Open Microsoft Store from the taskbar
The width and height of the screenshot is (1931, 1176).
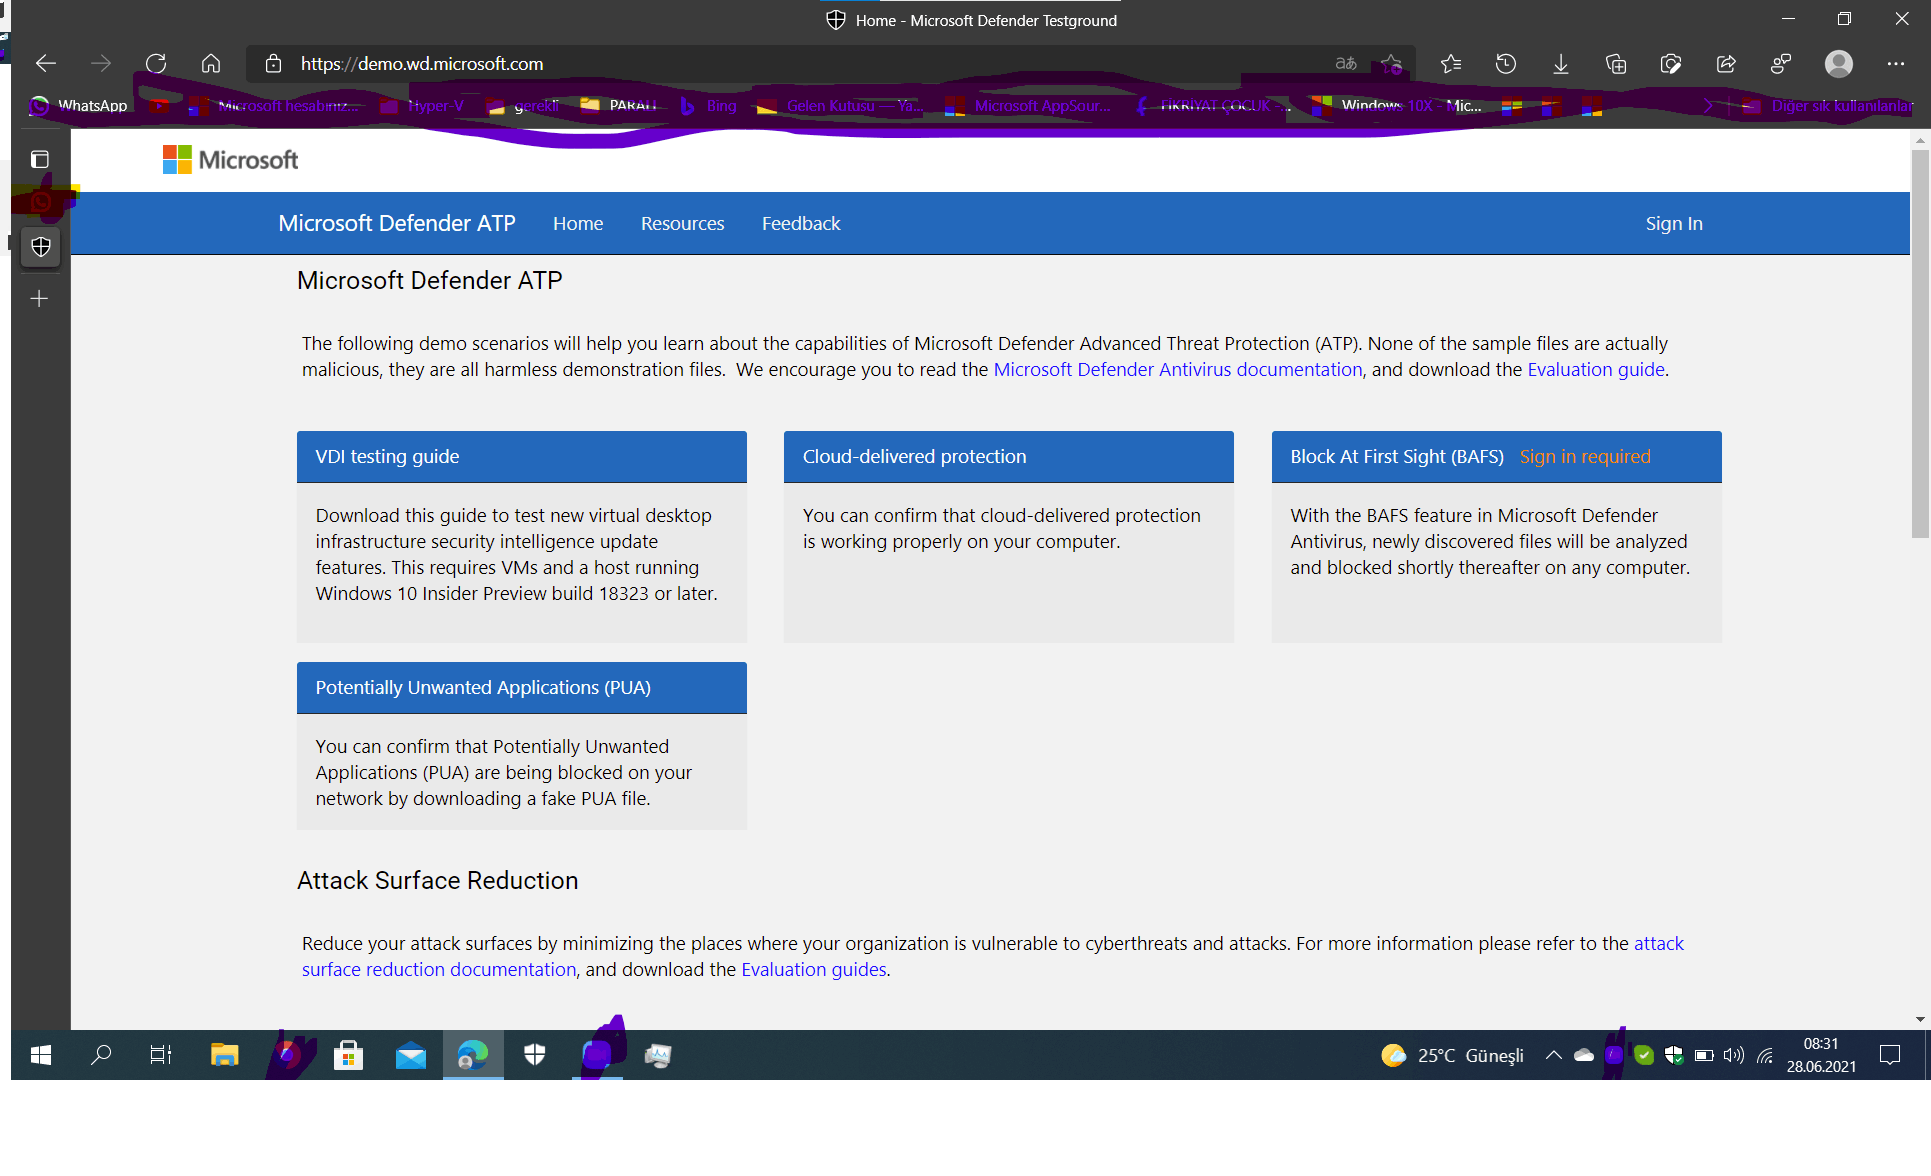point(348,1055)
